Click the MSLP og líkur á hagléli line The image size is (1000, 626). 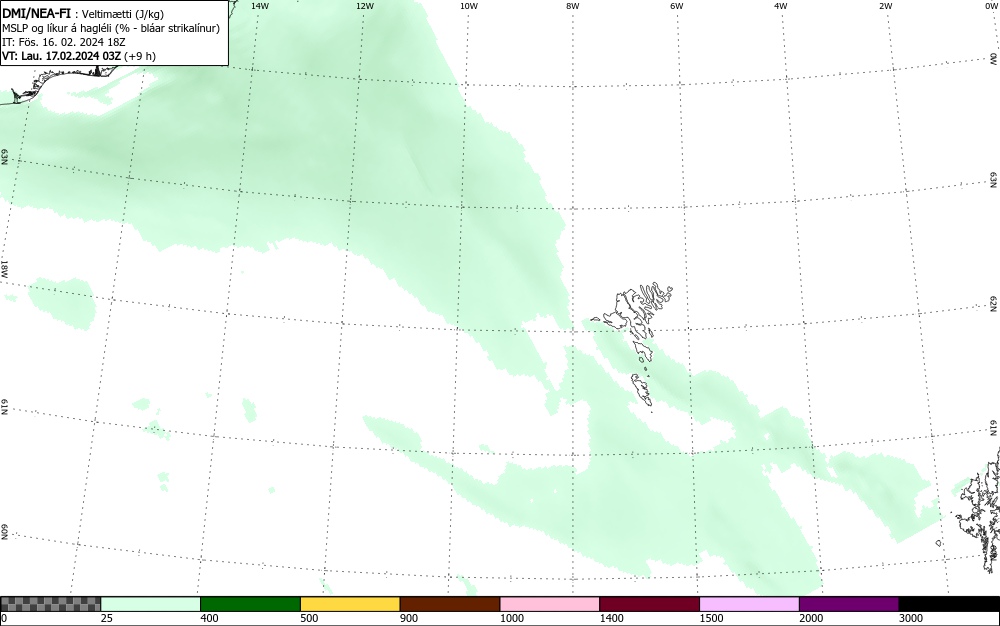point(111,28)
